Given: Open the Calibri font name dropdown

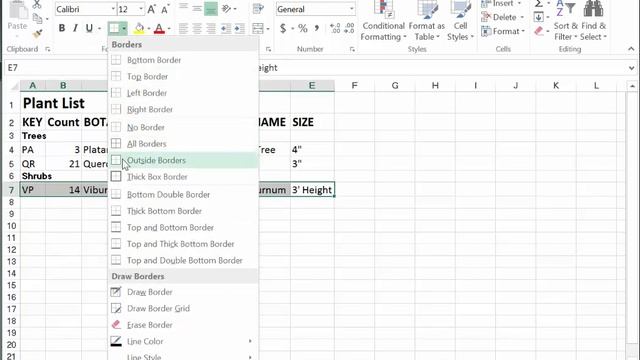Looking at the screenshot, I should [x=113, y=9].
